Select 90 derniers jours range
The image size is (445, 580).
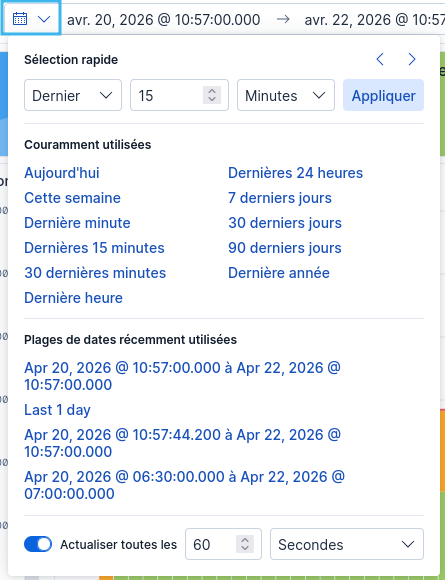[x=285, y=248]
